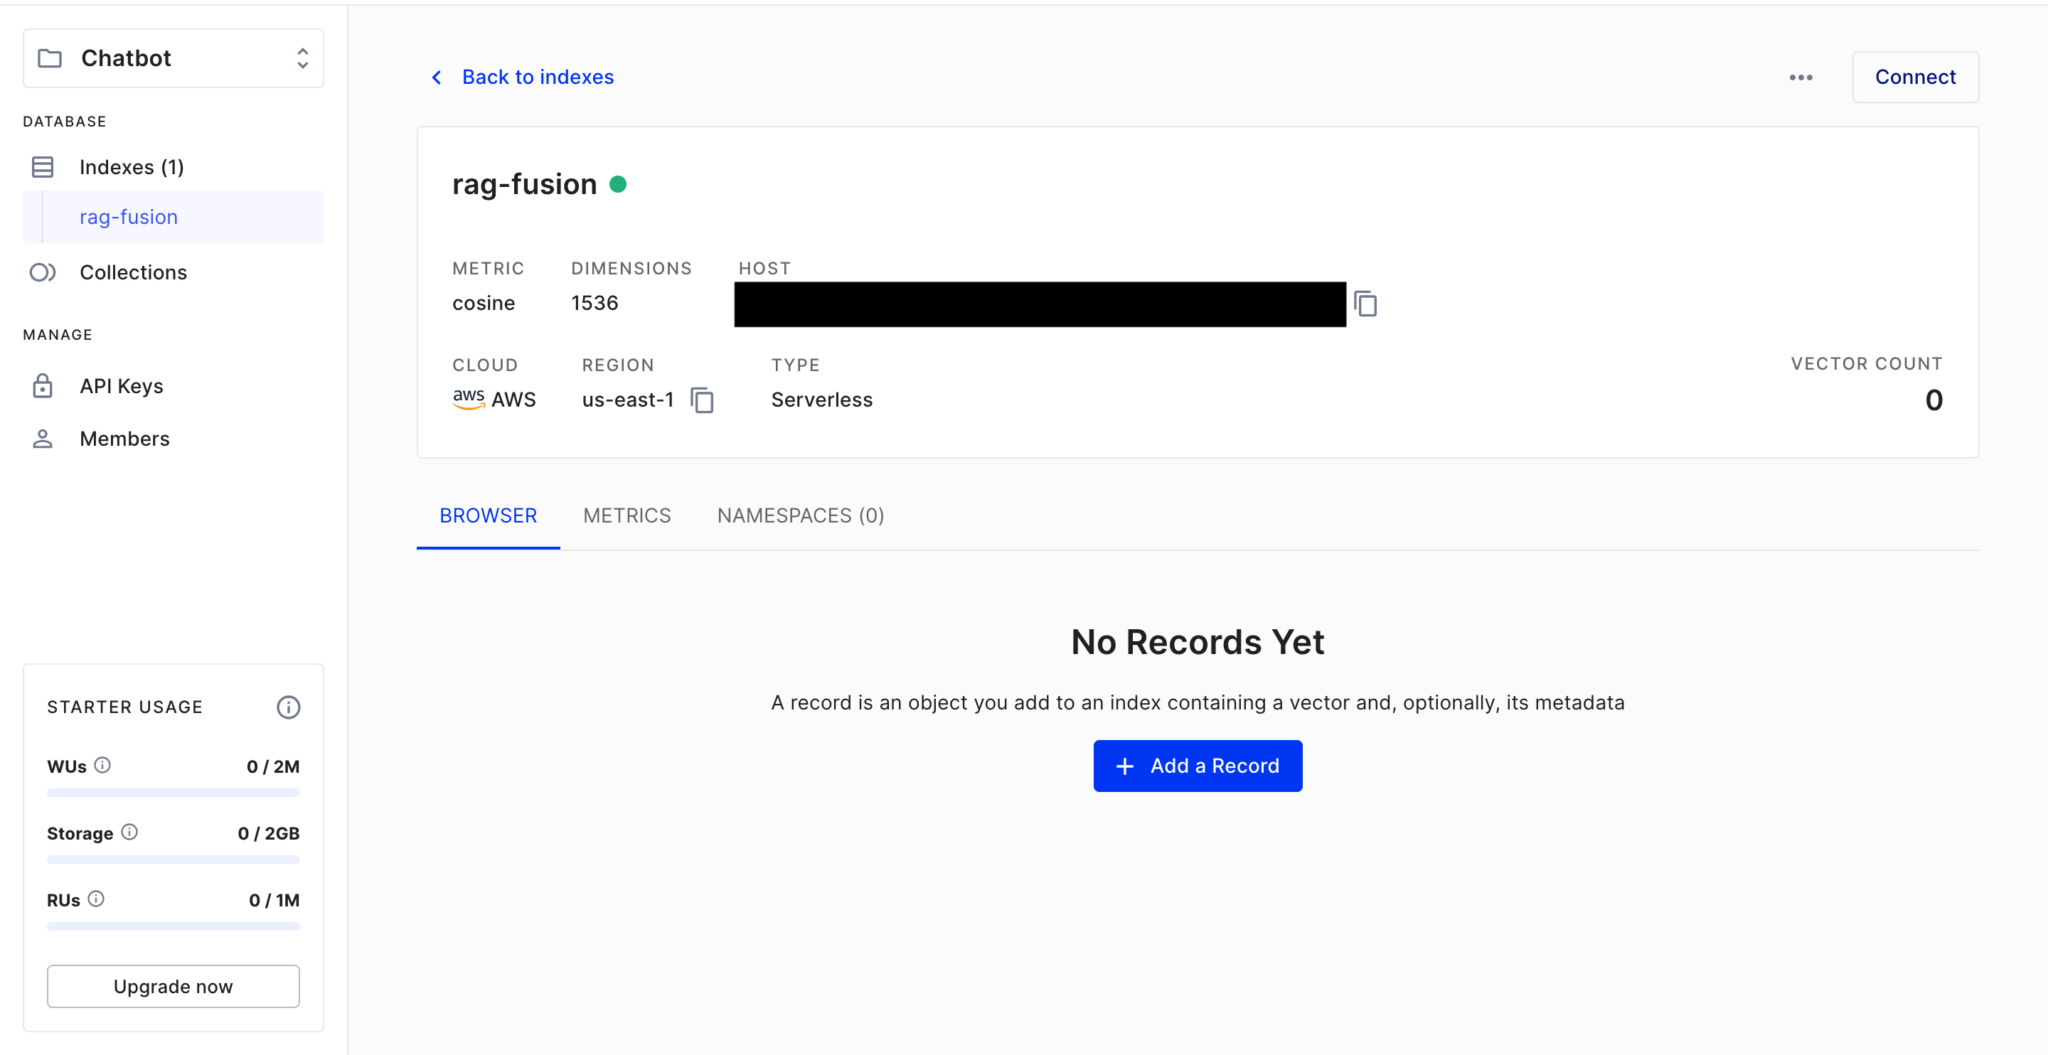Open Collections in the sidebar
2048x1055 pixels.
tap(133, 272)
